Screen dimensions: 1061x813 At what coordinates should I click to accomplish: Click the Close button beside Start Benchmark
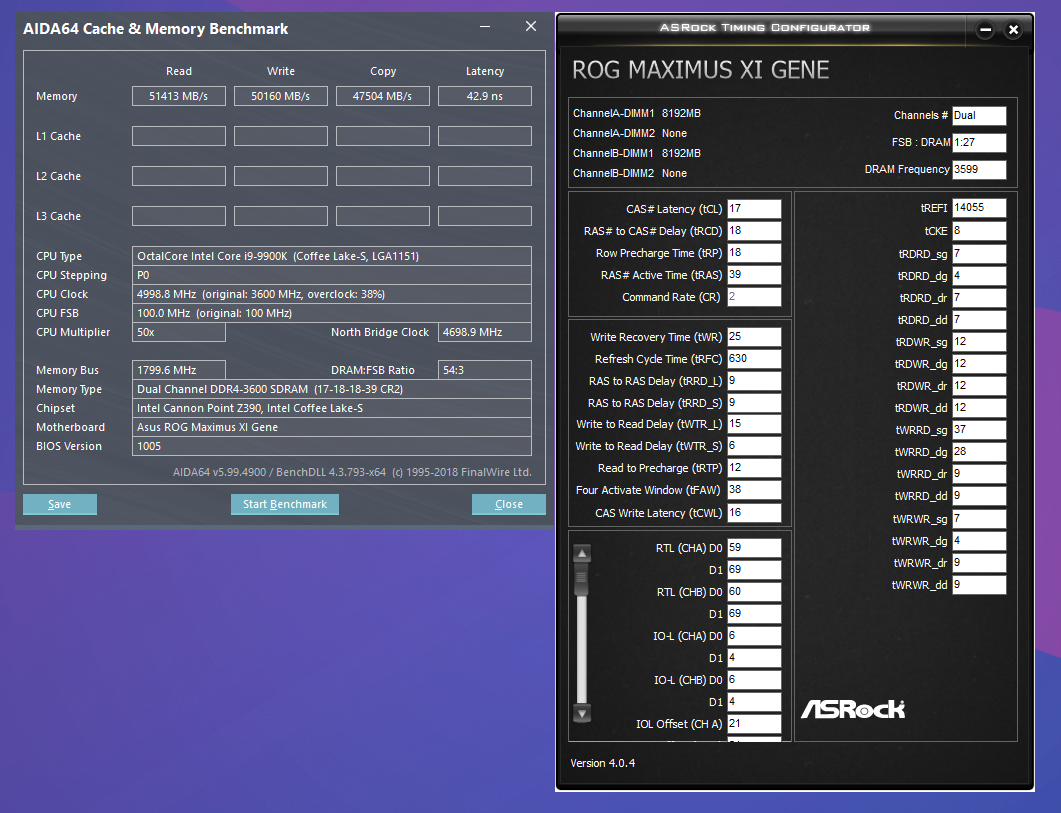pos(508,504)
